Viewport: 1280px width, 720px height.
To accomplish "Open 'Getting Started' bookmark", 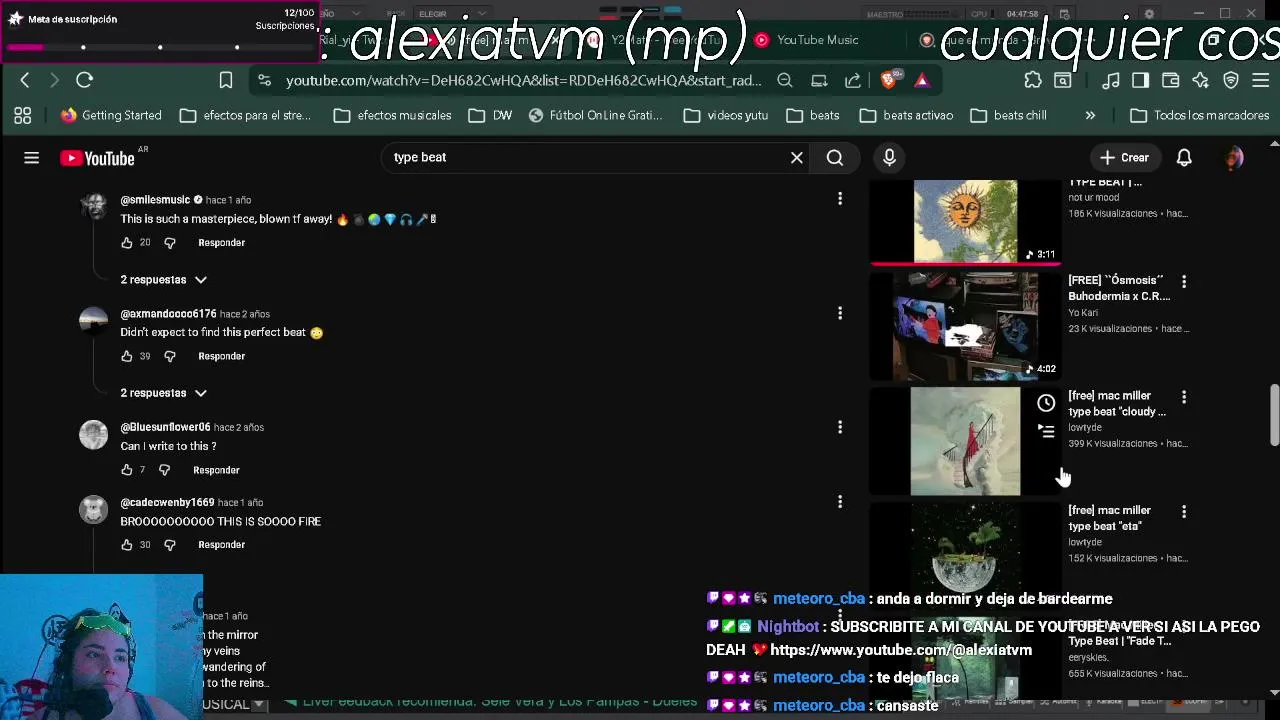I will (111, 115).
